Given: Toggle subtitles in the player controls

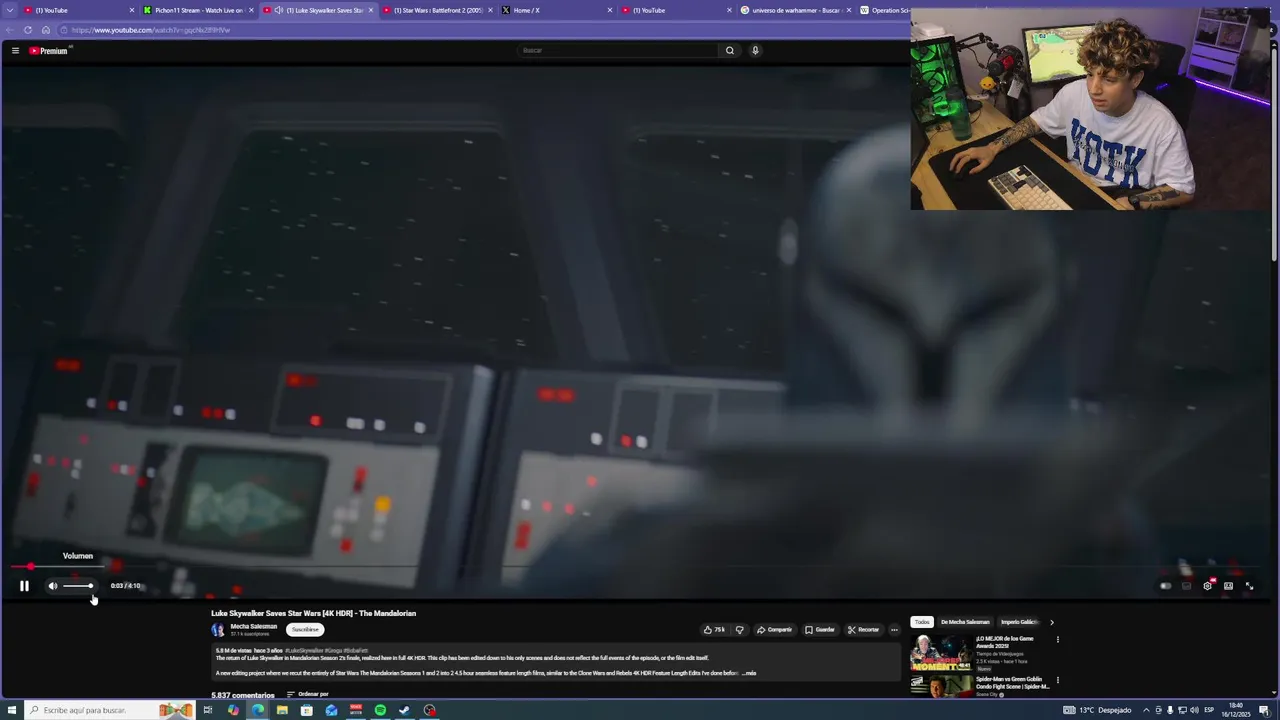Looking at the screenshot, I should 1187,586.
